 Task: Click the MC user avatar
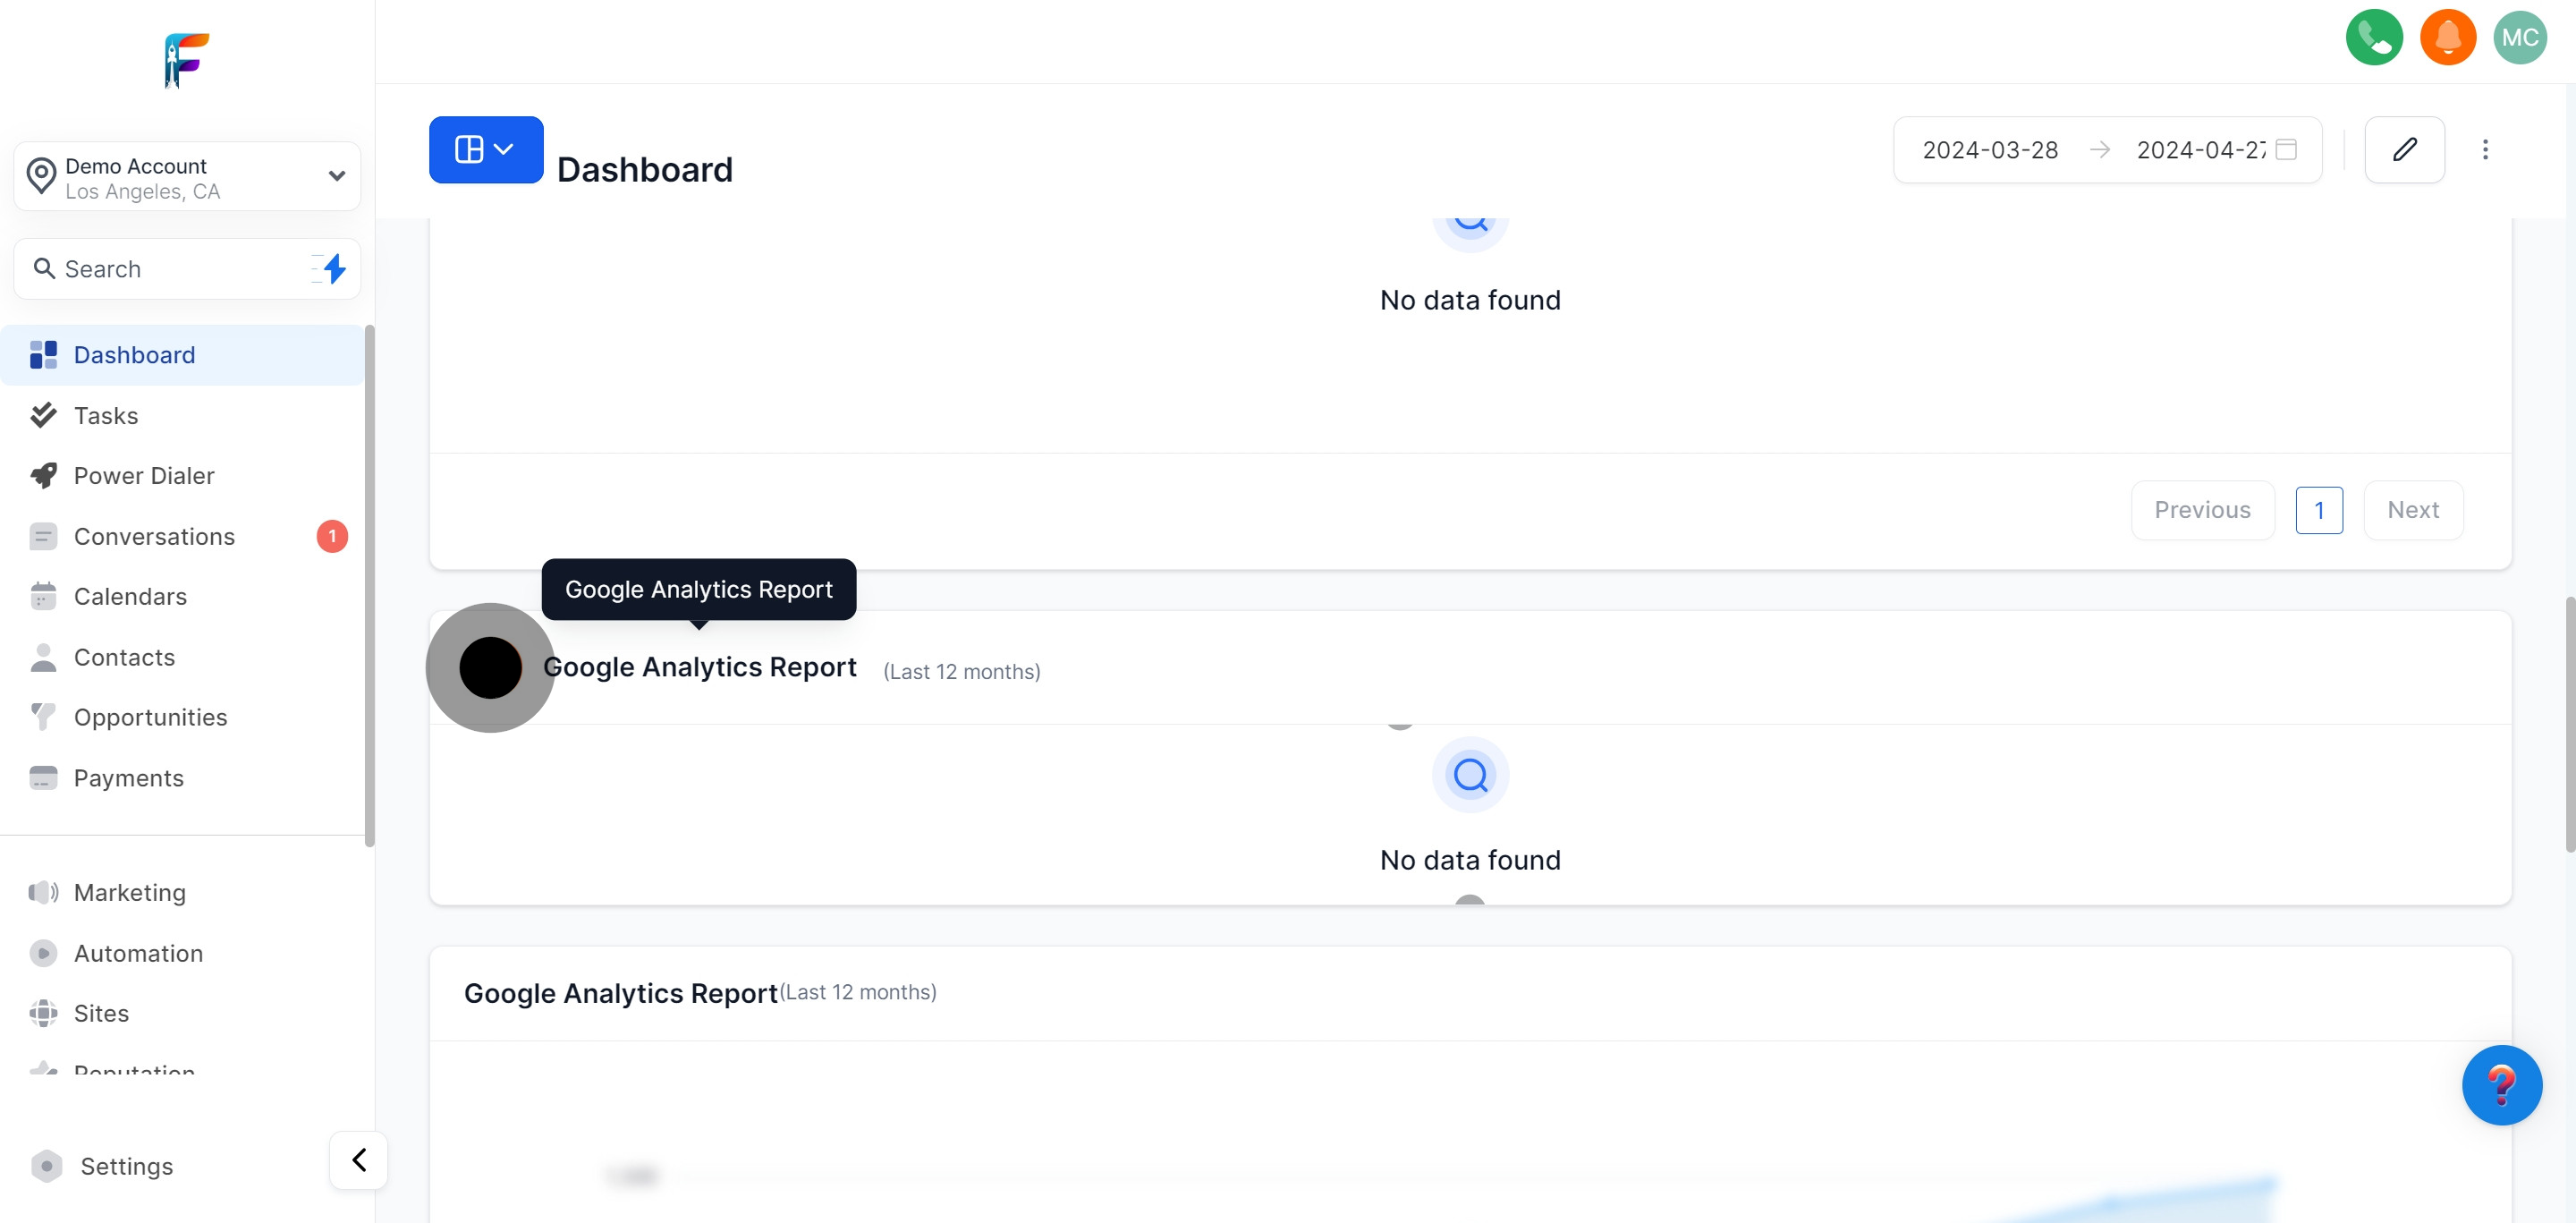[x=2519, y=37]
